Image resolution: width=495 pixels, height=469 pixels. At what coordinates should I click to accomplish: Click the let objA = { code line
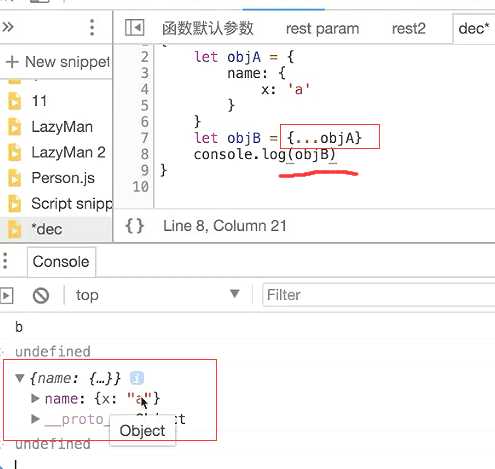[244, 57]
